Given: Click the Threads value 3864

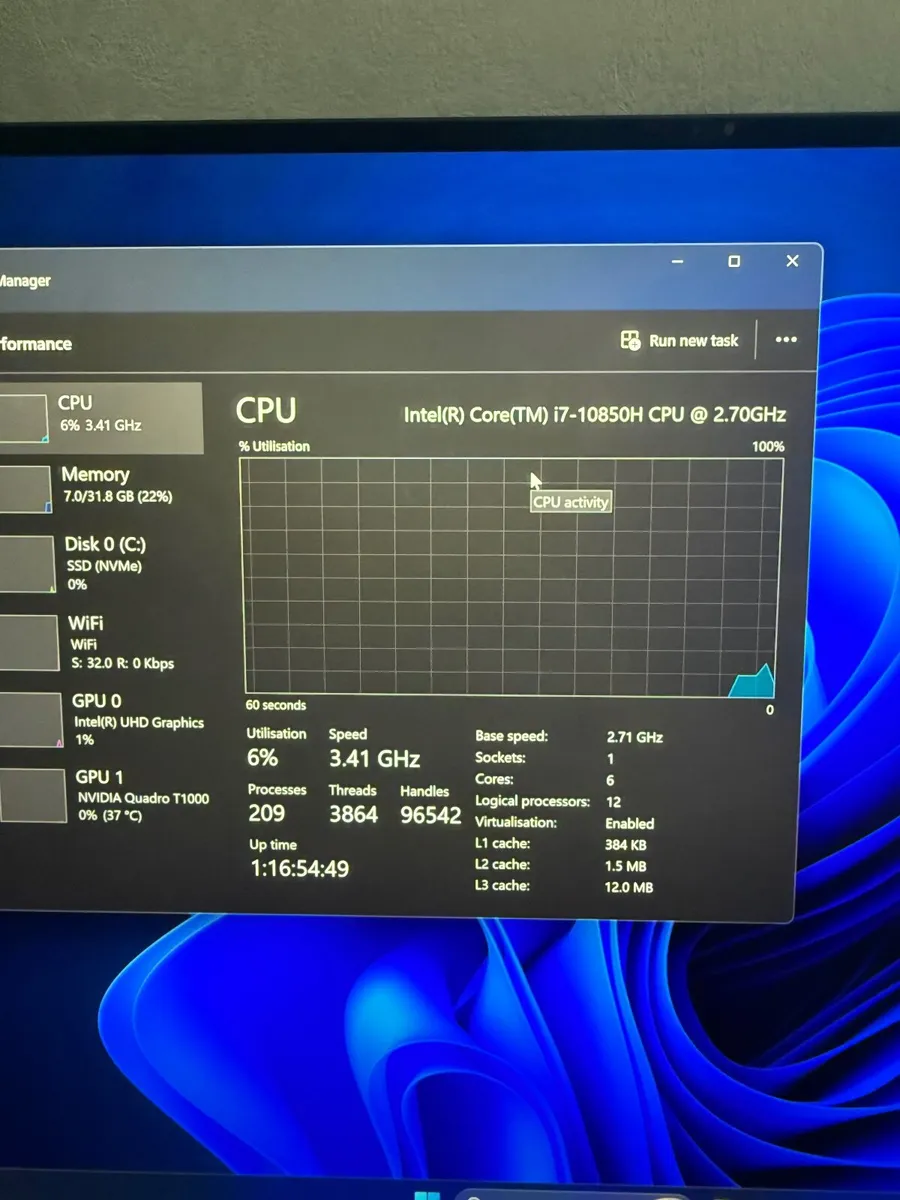Looking at the screenshot, I should (353, 814).
